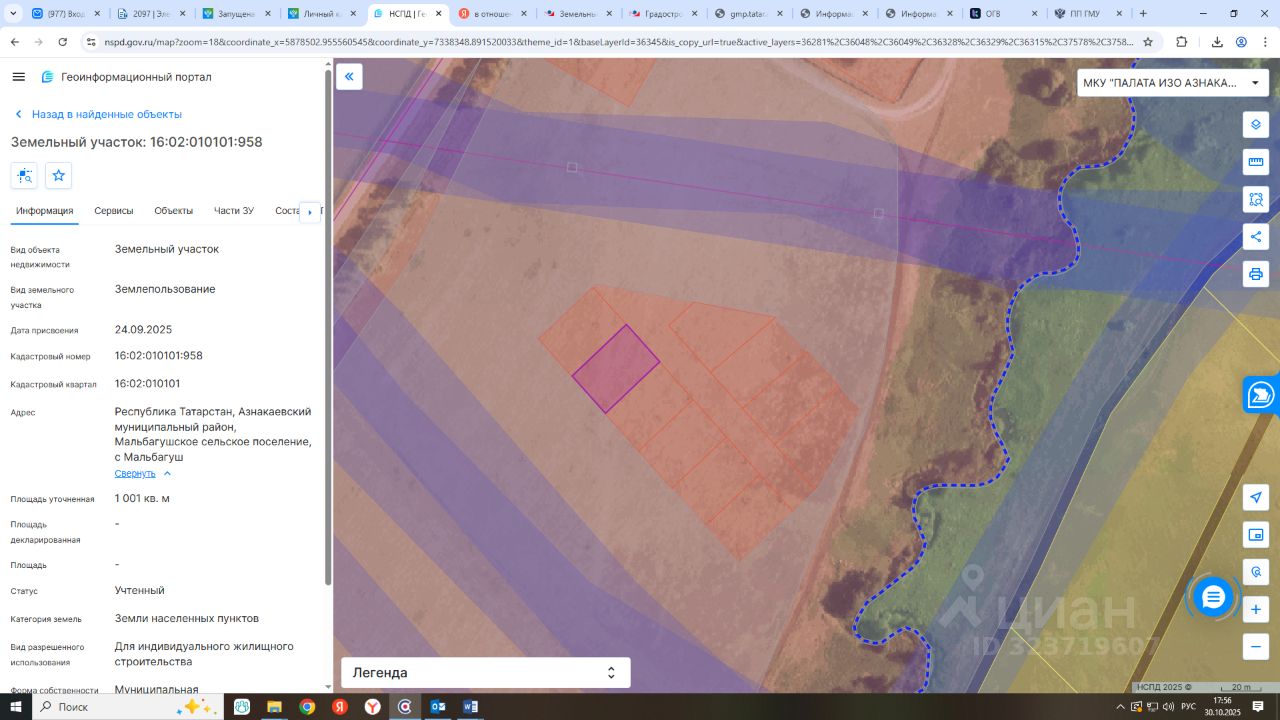This screenshot has width=1280, height=720.
Task: Go back via "Назад в найденные объекты"
Action: point(98,114)
